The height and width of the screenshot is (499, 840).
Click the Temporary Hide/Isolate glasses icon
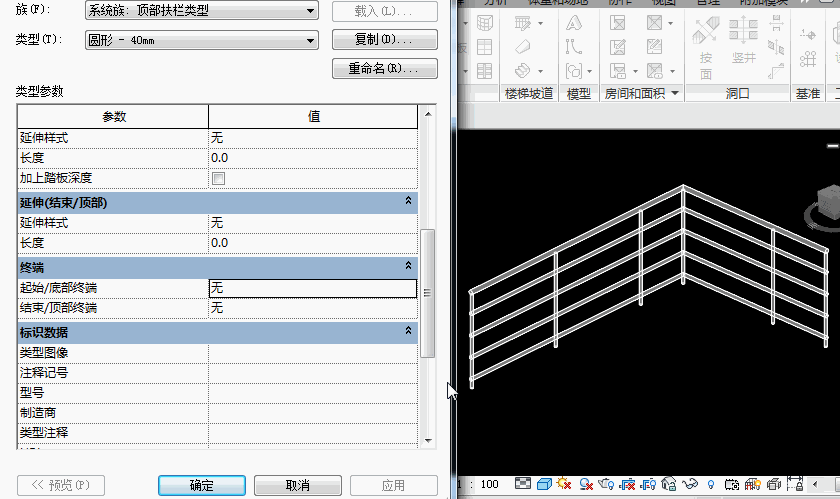coord(692,485)
